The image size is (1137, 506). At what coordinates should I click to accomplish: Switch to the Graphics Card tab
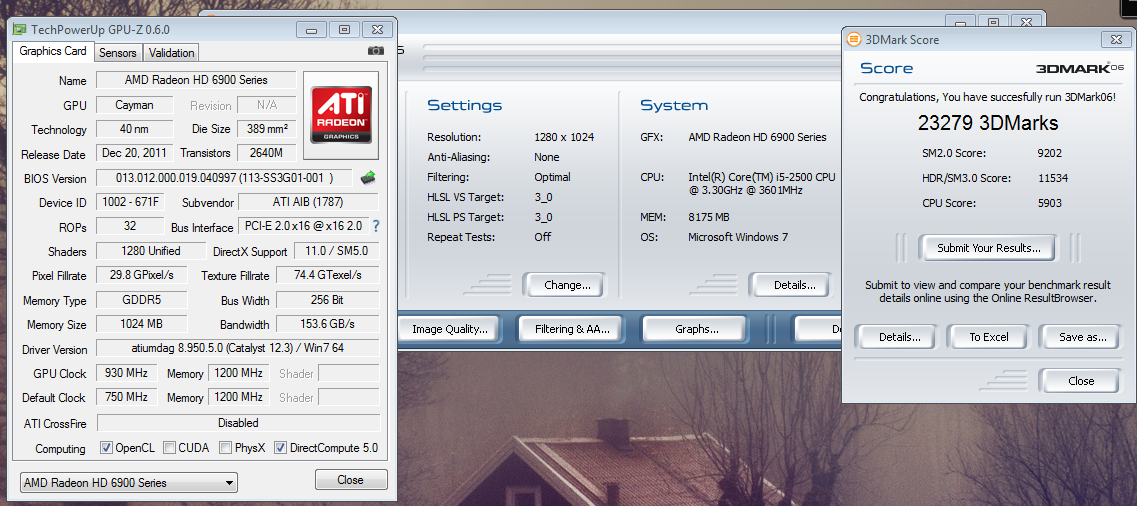tap(53, 51)
